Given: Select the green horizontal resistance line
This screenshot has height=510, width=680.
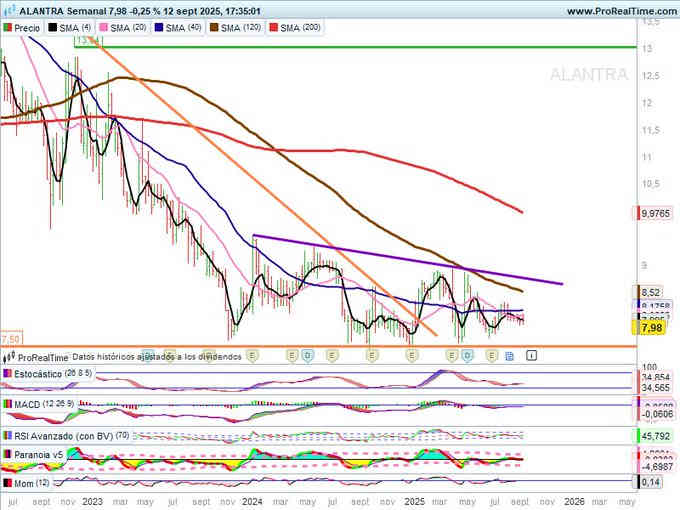Looking at the screenshot, I should click(356, 47).
